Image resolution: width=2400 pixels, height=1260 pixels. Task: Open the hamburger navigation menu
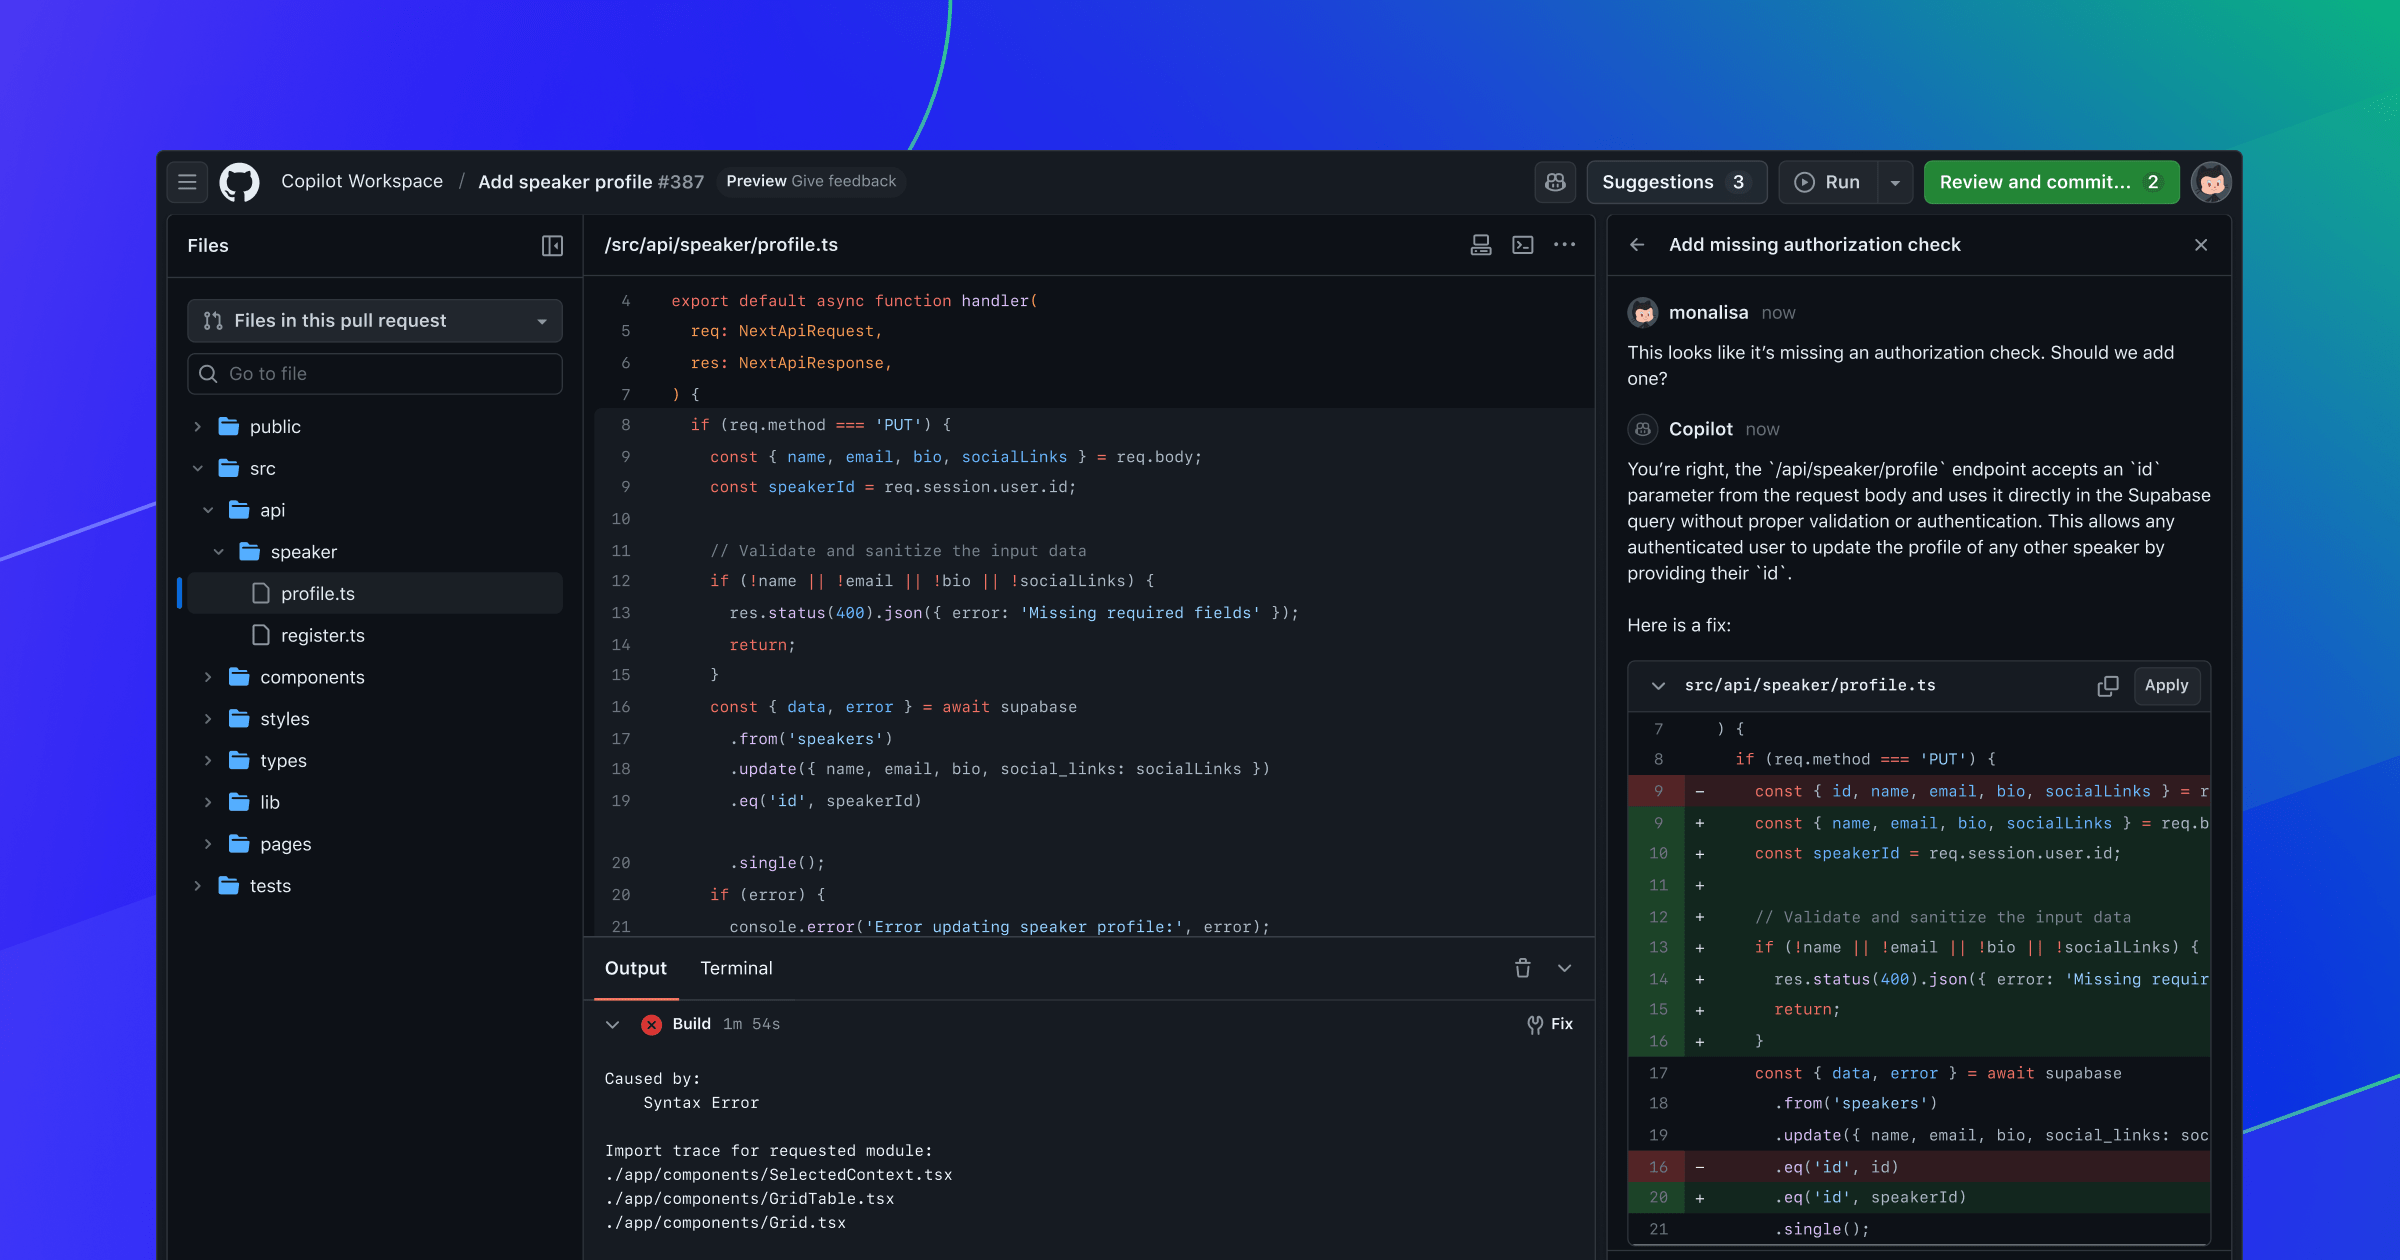[187, 182]
